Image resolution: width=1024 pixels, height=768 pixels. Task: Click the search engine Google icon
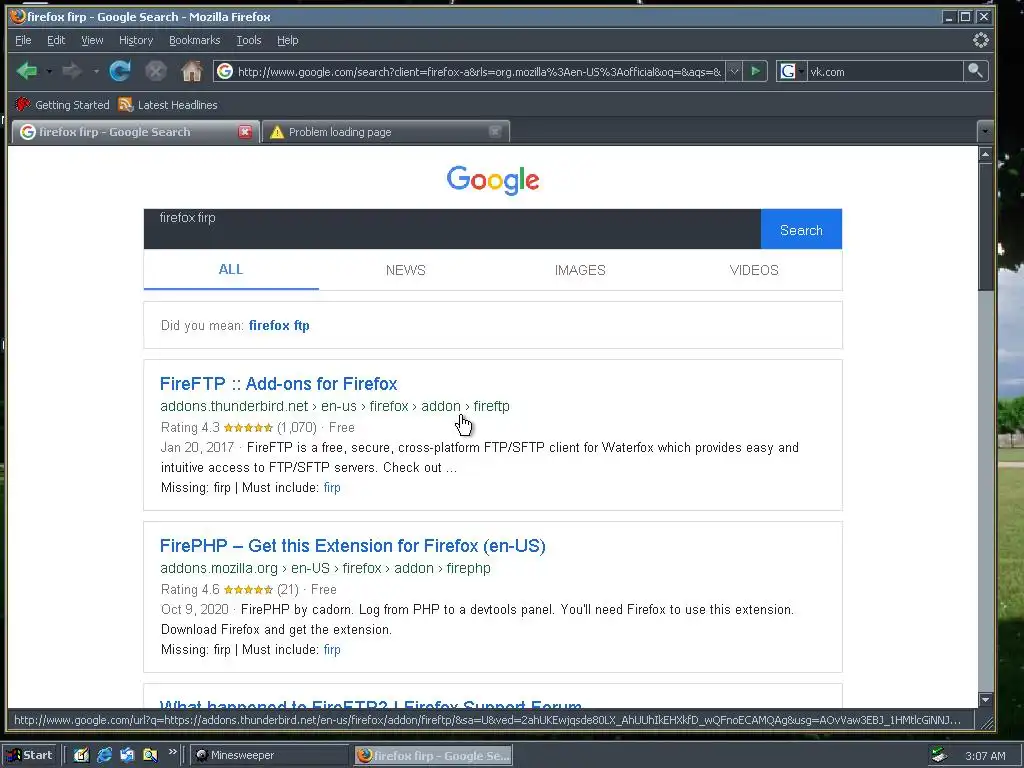[788, 71]
